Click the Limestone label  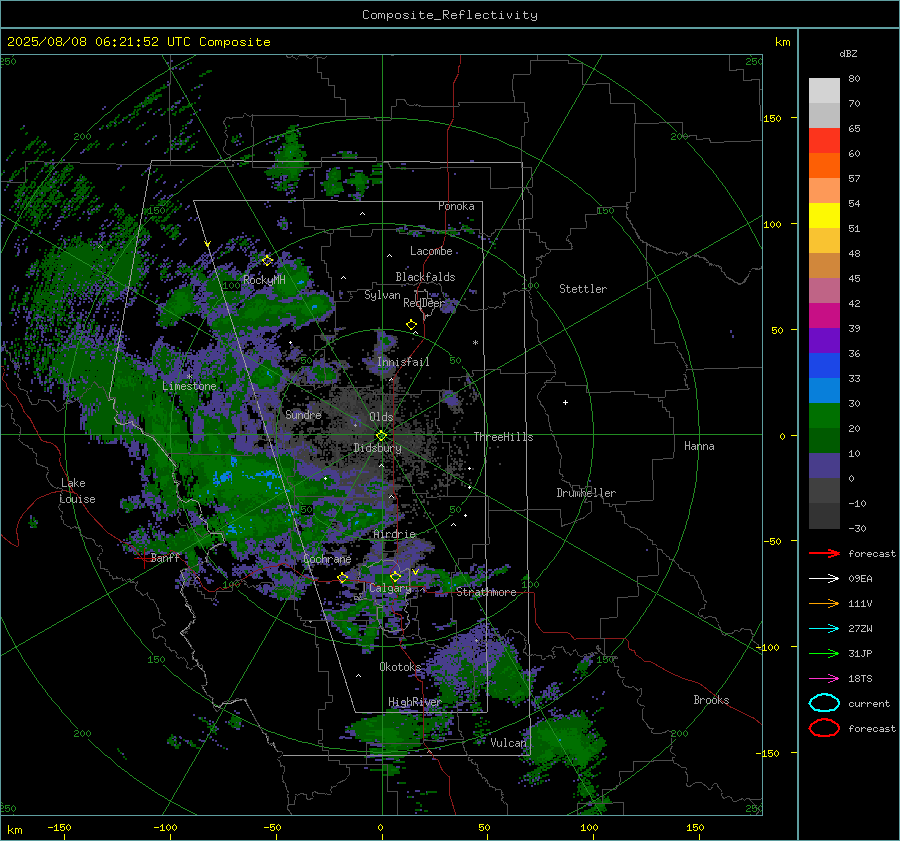point(189,386)
